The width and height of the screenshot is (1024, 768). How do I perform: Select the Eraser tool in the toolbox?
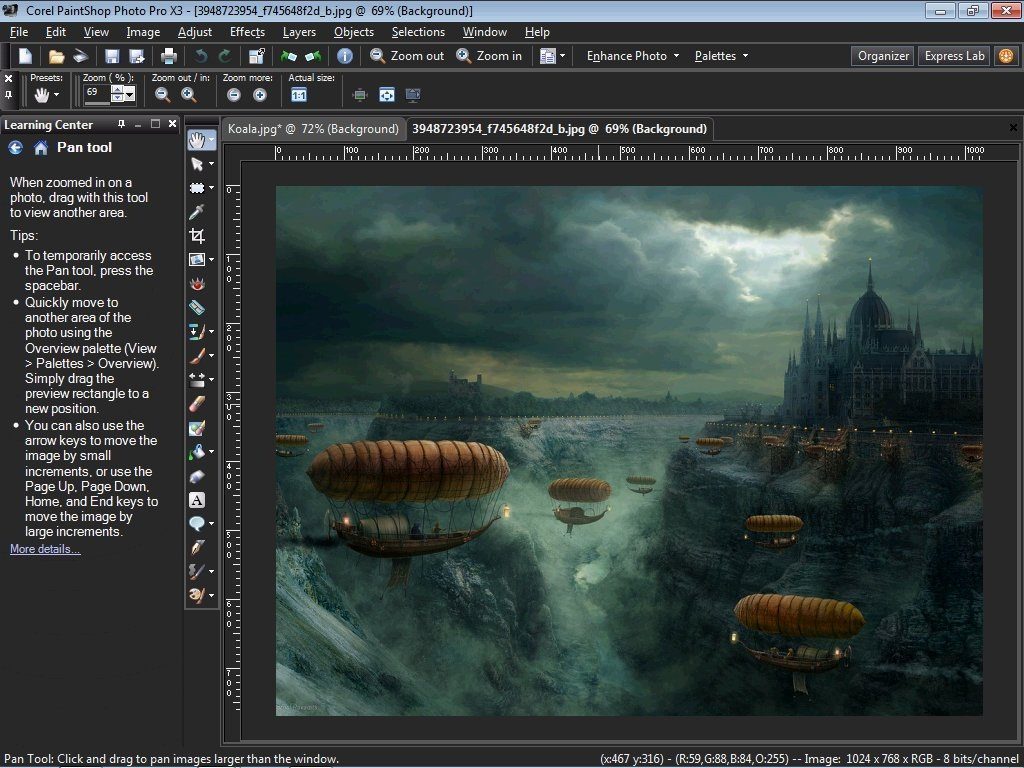click(197, 404)
